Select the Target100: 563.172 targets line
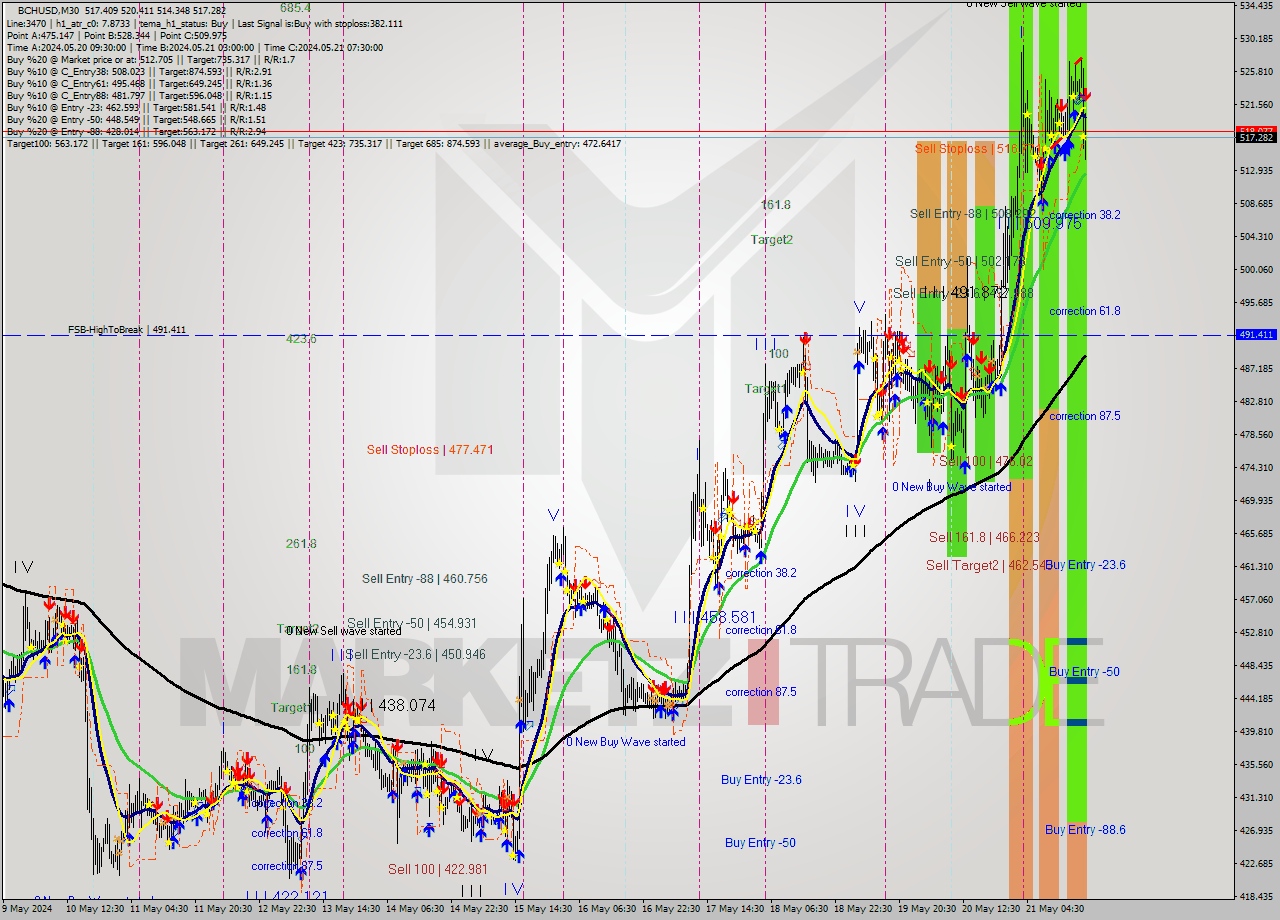The width and height of the screenshot is (1280, 920). point(314,144)
